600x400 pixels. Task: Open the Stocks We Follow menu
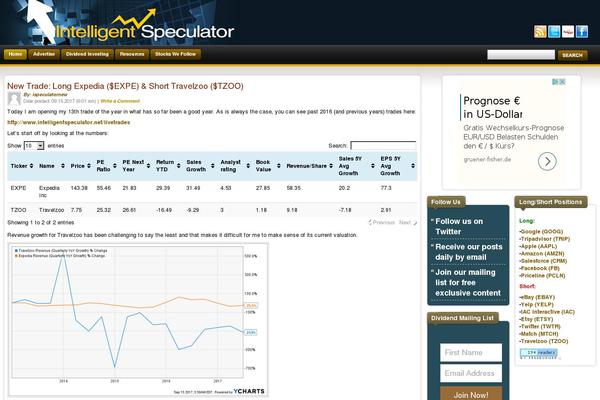(x=175, y=54)
